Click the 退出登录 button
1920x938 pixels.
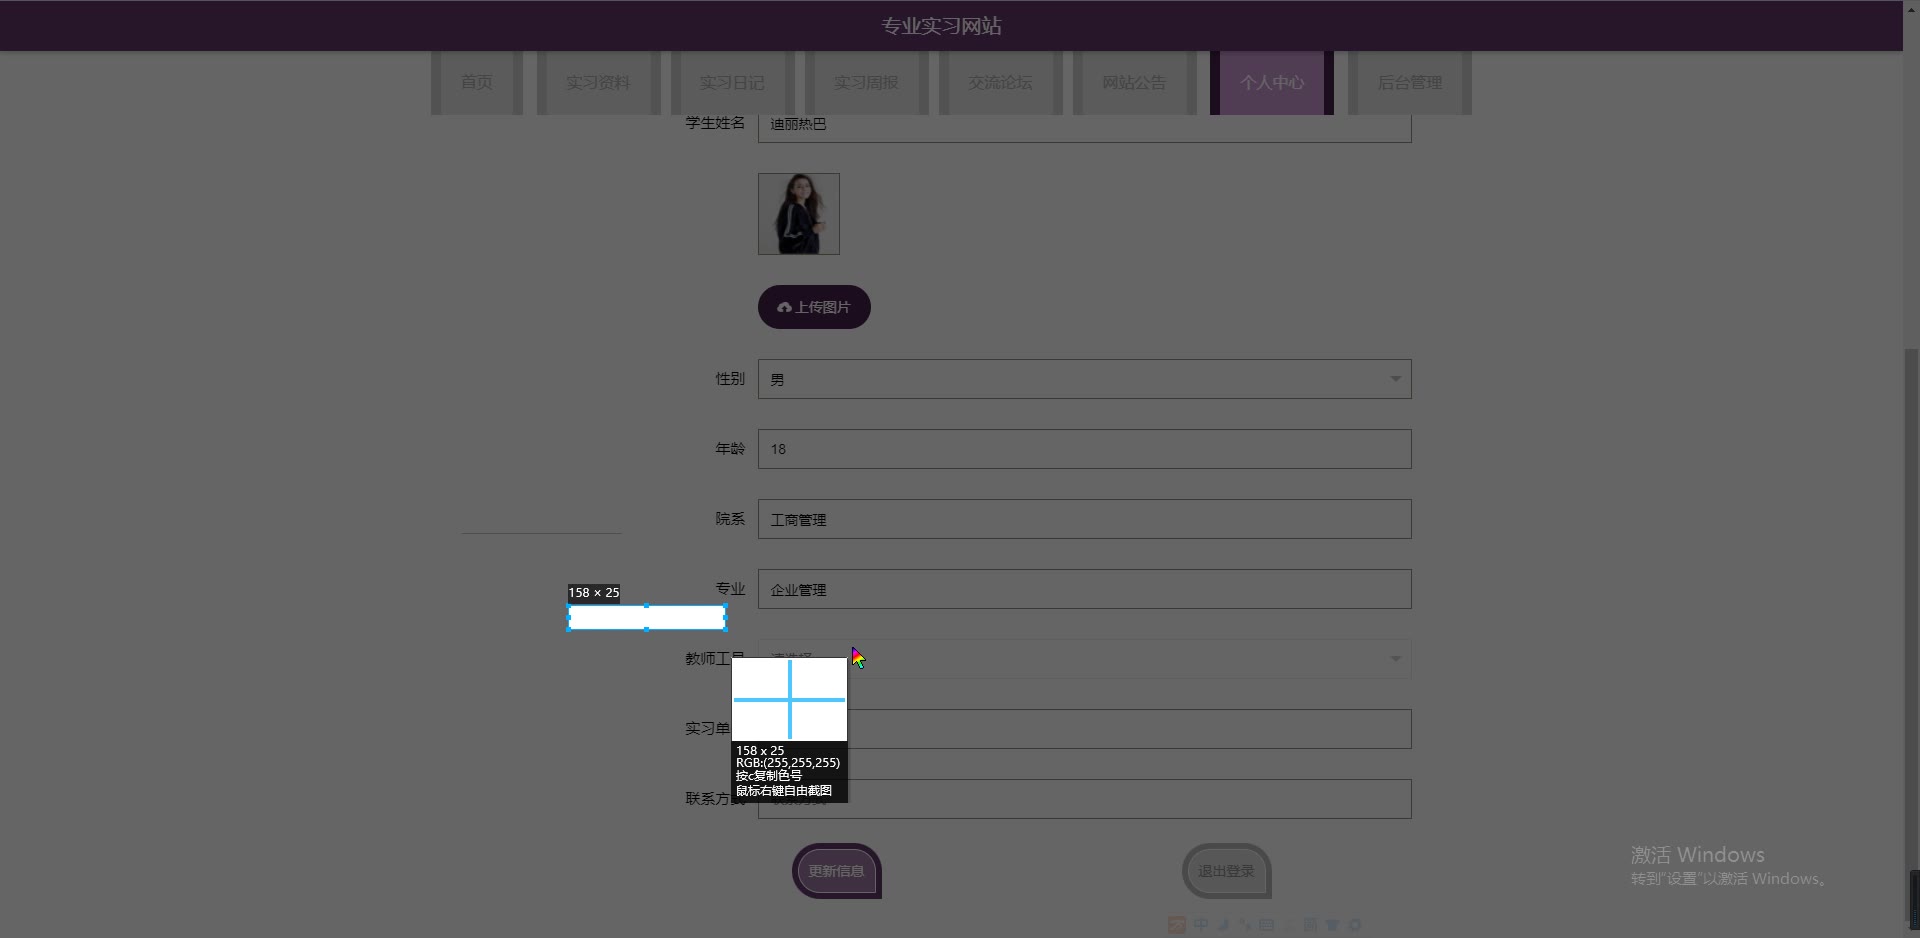1227,871
